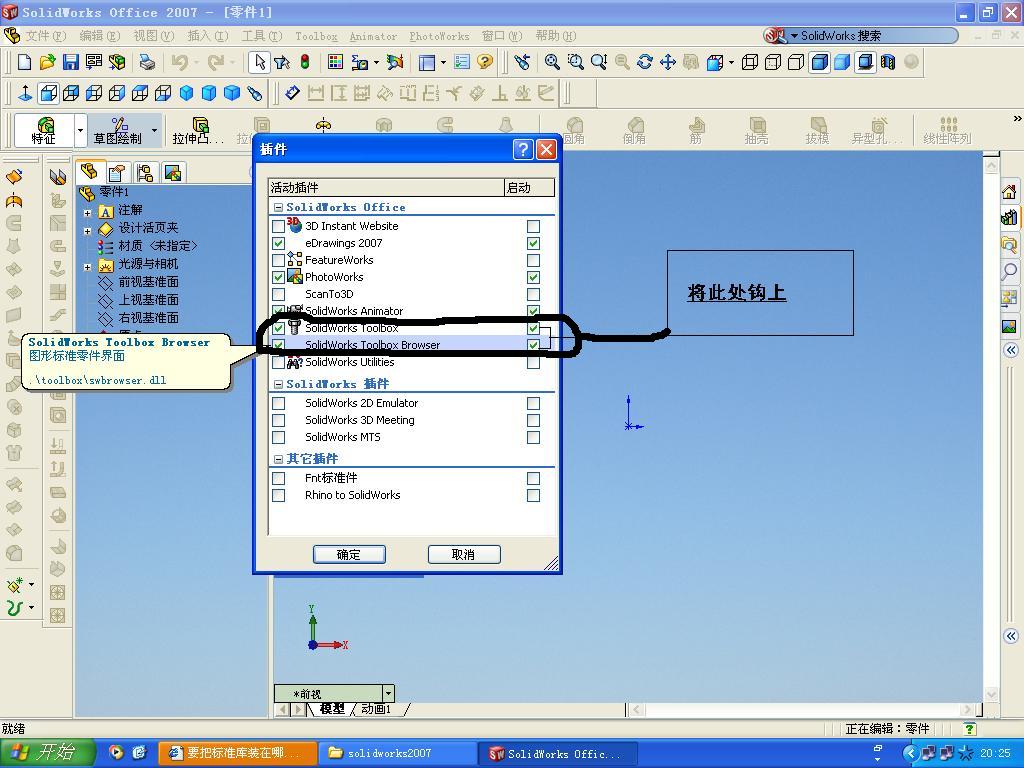Enable the 3D Instant Website add-in checkbox
The width and height of the screenshot is (1024, 768).
tap(278, 226)
